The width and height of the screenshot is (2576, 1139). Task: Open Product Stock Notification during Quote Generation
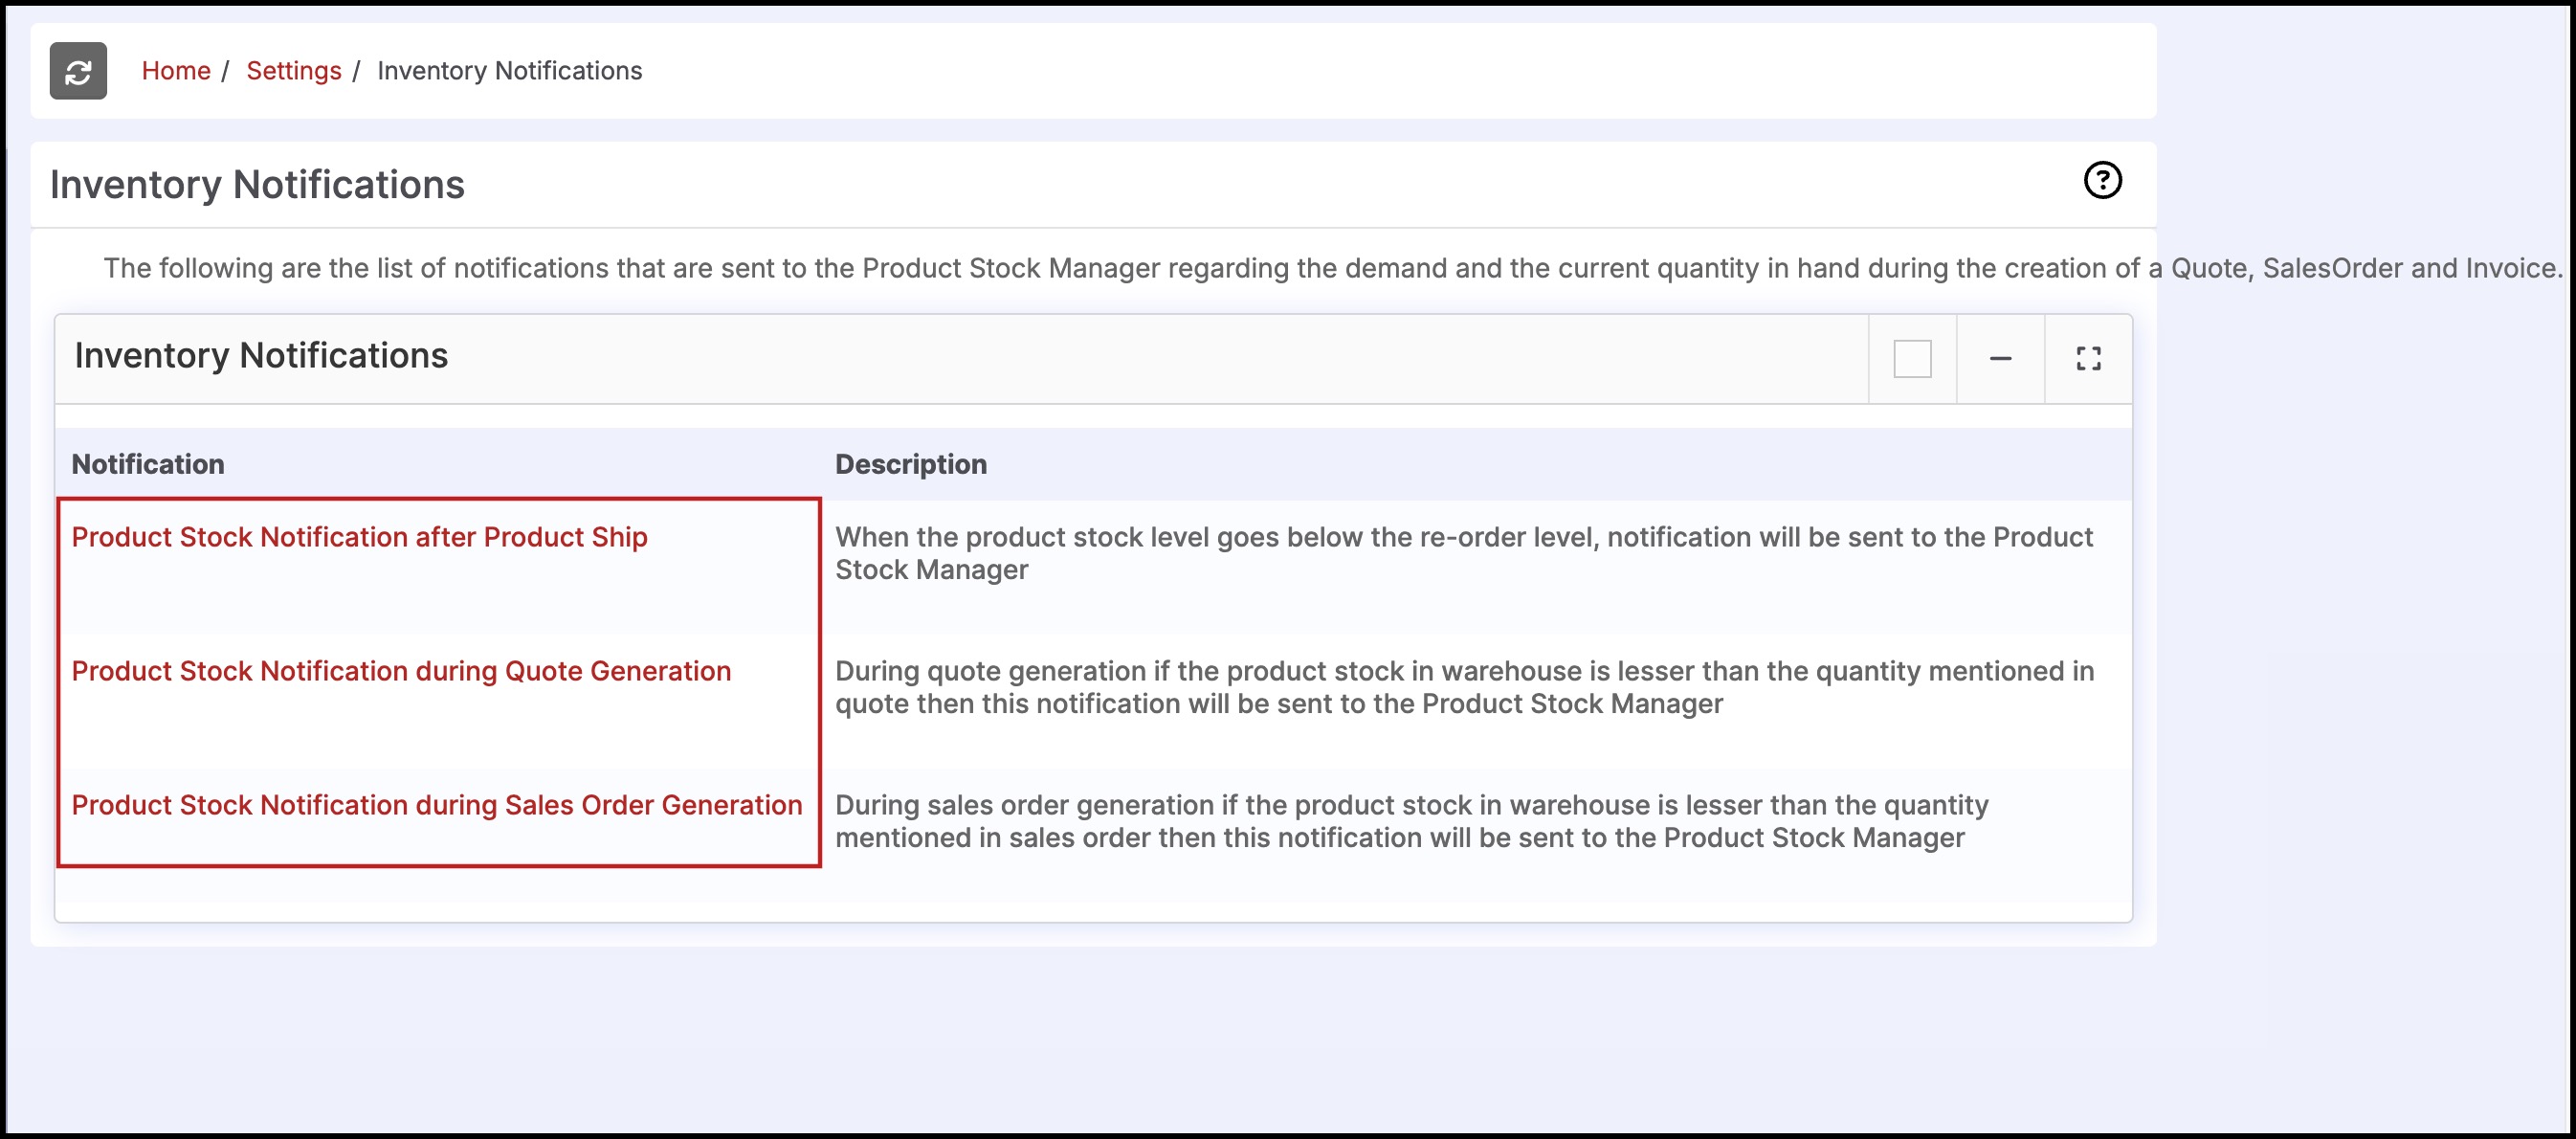click(401, 671)
